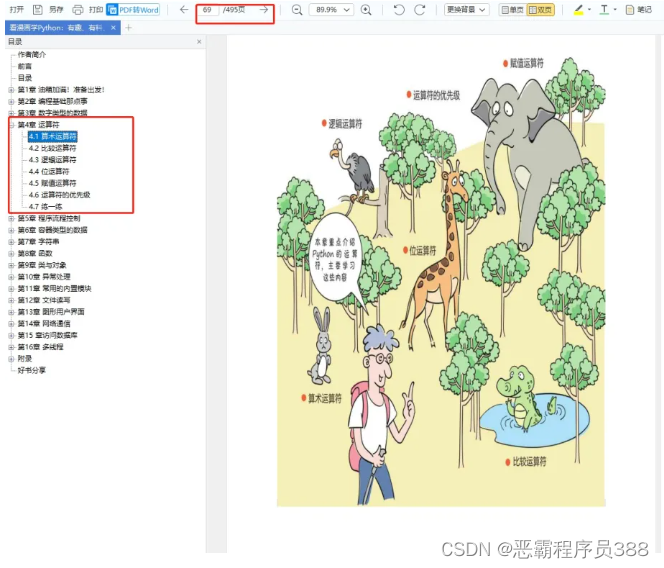Click the cartoon PDF page illustration
Viewport: 664px width, 568px height.
[441, 282]
